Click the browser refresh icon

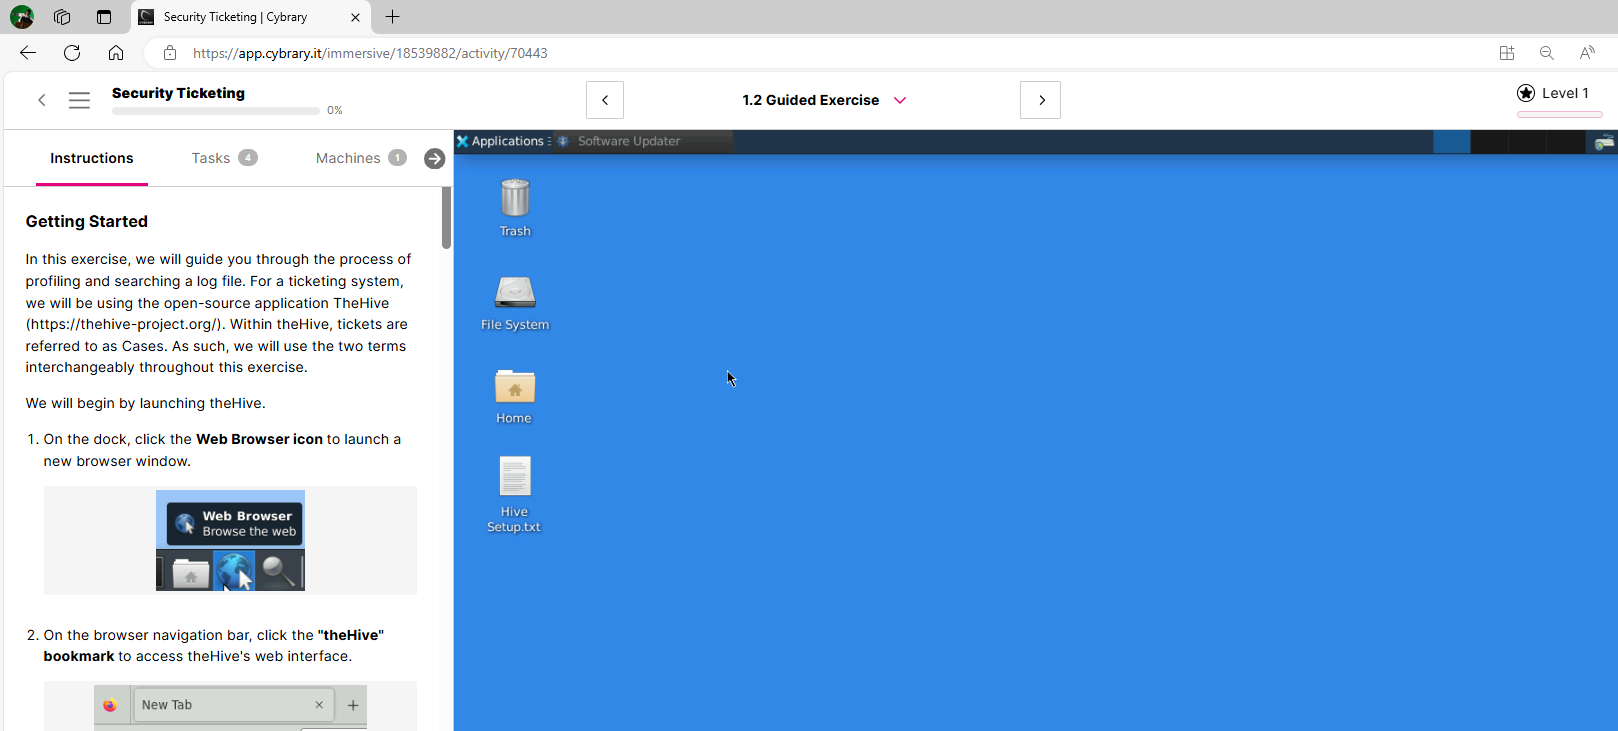pos(72,53)
